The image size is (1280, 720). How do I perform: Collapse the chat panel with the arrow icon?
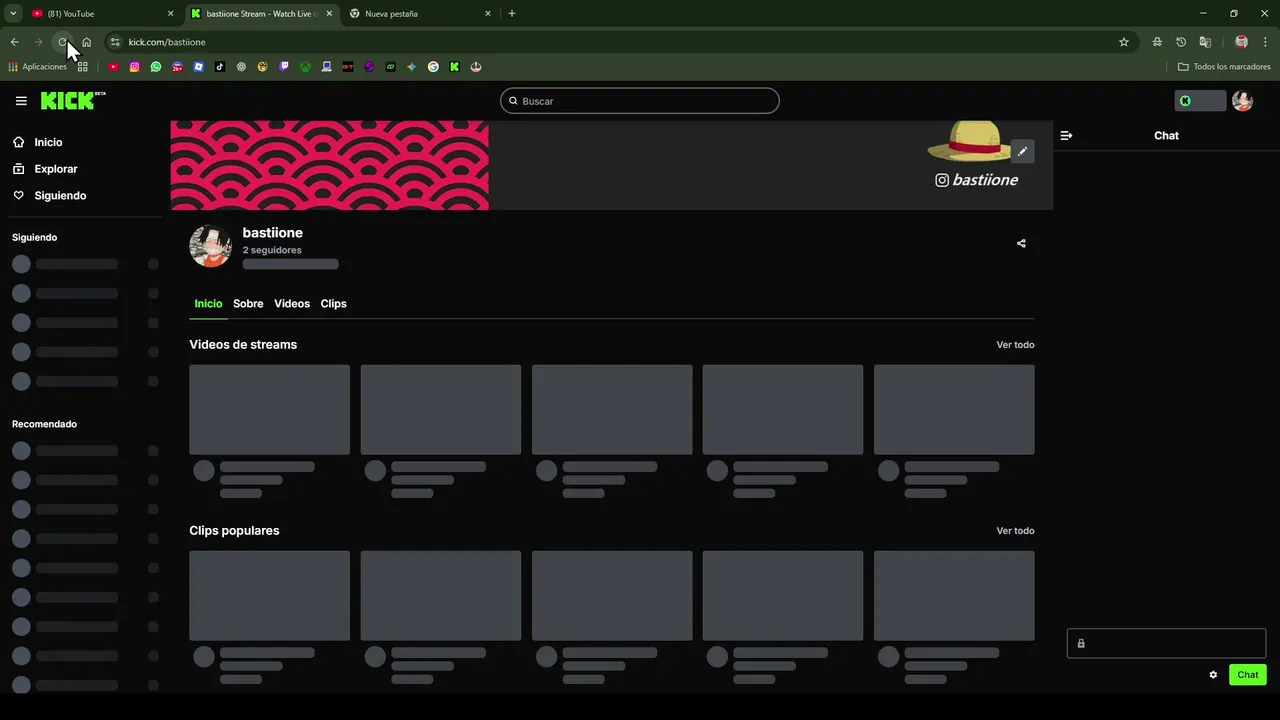pos(1066,135)
